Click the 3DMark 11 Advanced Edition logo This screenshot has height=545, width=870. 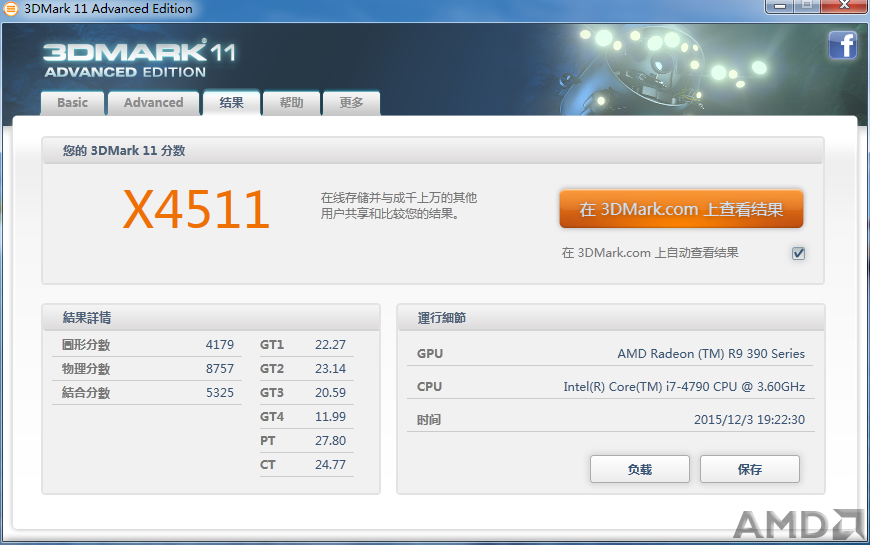[140, 59]
